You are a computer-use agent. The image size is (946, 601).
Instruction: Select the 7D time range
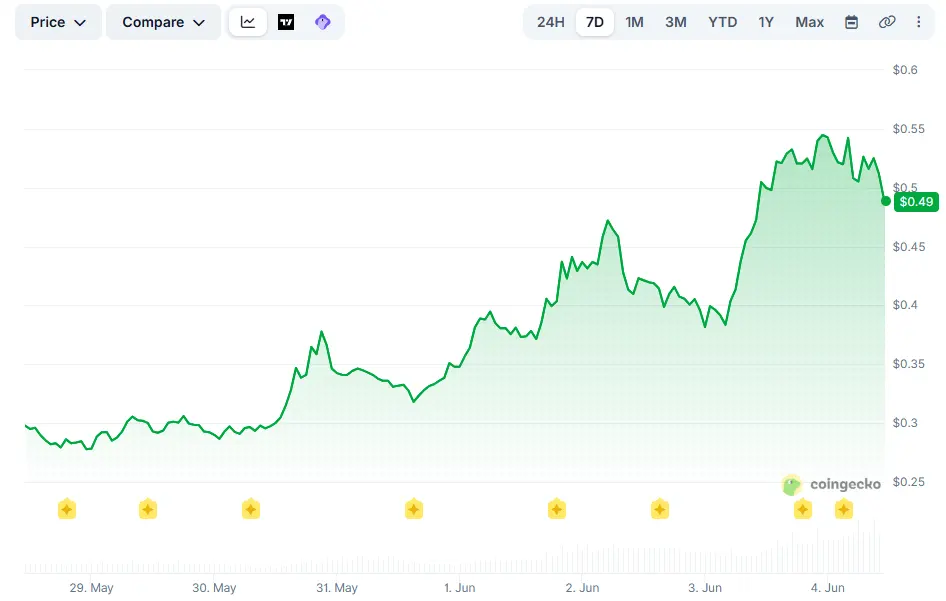tap(595, 22)
